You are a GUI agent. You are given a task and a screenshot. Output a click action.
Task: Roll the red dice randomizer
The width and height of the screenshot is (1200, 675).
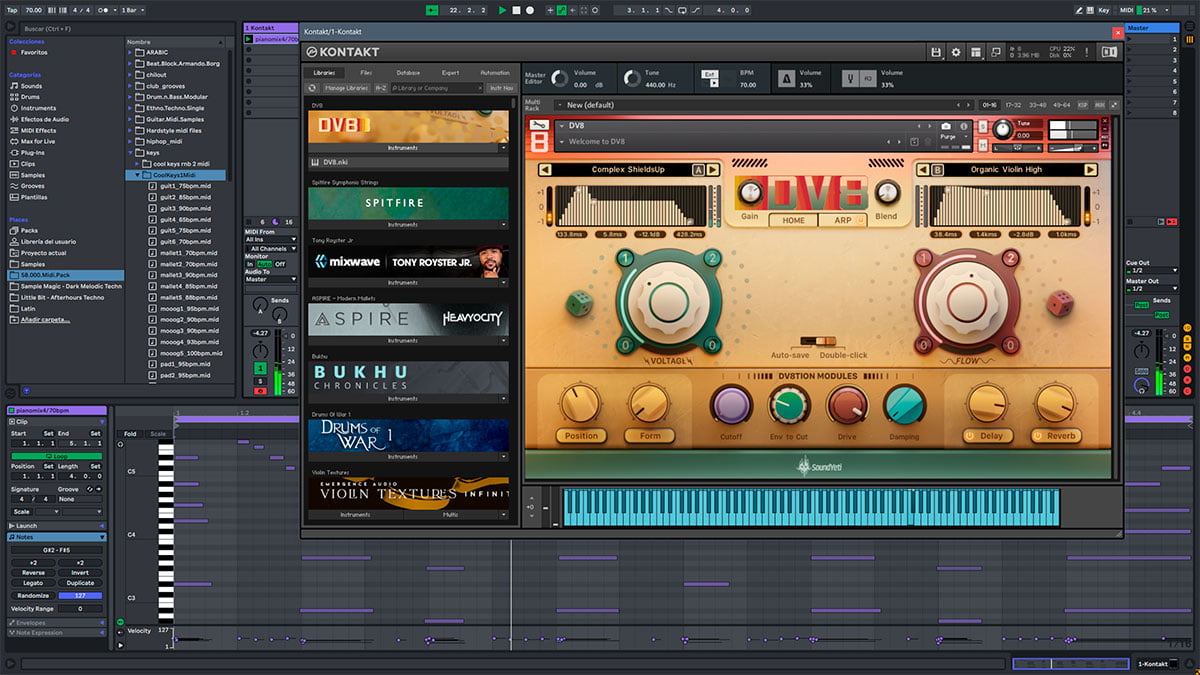click(1059, 302)
